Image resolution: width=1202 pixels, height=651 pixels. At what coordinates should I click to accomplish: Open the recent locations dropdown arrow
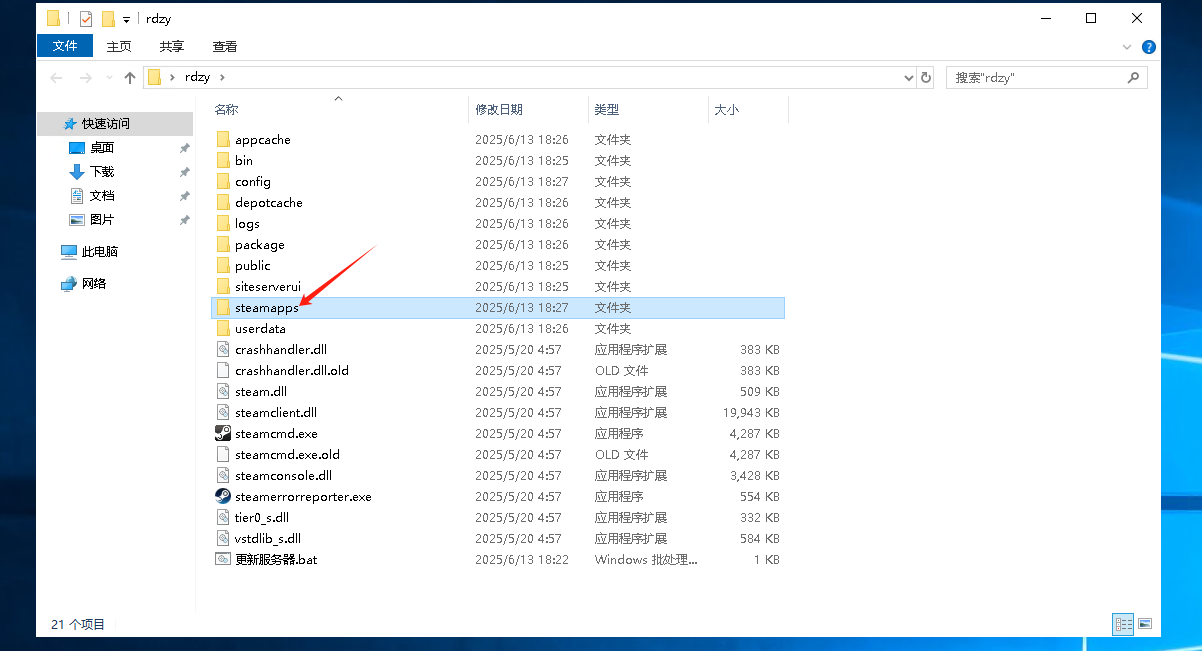108,78
